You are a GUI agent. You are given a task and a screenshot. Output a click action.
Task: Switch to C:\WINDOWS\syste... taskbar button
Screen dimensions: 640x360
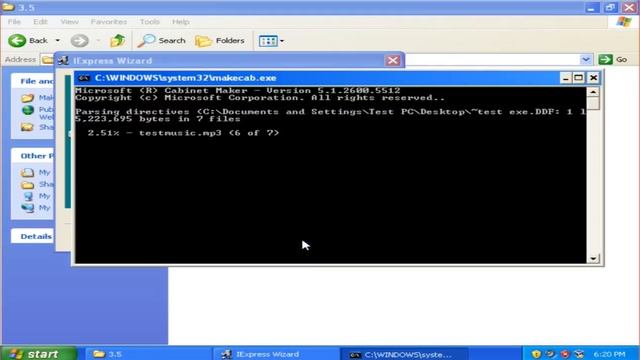click(x=403, y=354)
